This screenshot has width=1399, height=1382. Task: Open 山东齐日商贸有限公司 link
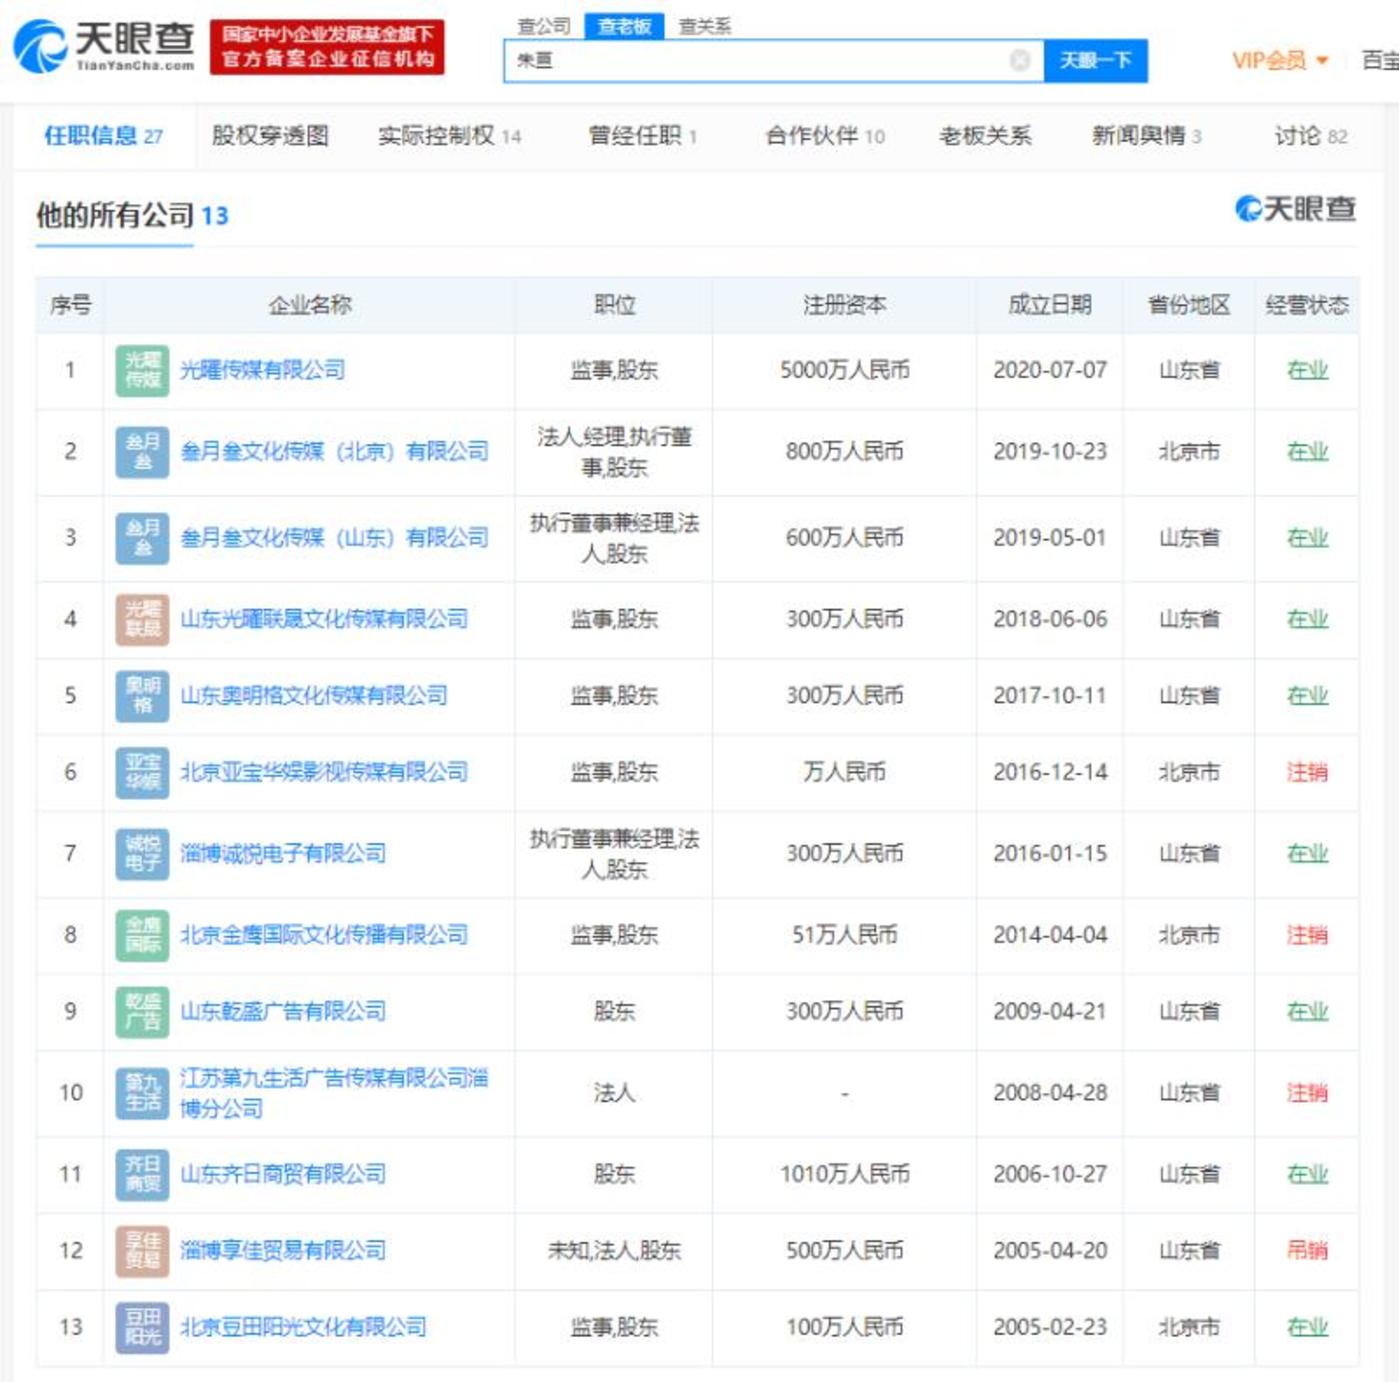pyautogui.click(x=283, y=1174)
